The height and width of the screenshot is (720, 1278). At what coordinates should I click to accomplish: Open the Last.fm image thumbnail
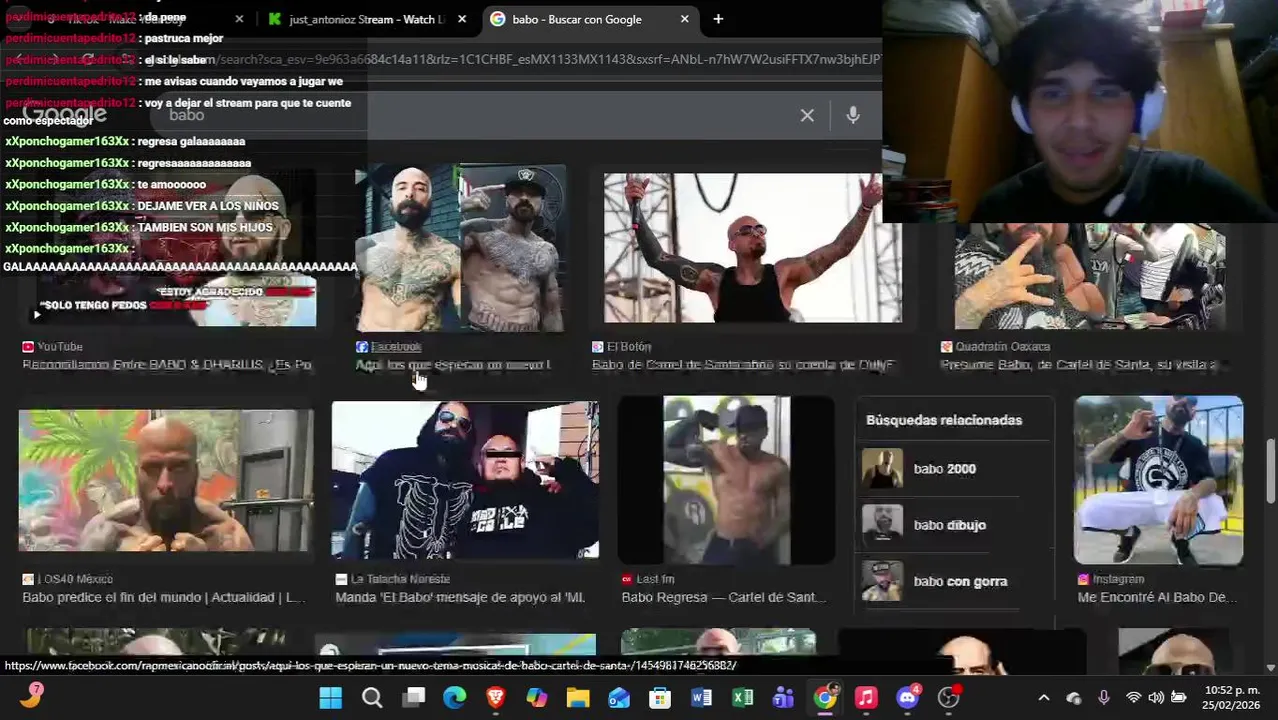tap(726, 480)
